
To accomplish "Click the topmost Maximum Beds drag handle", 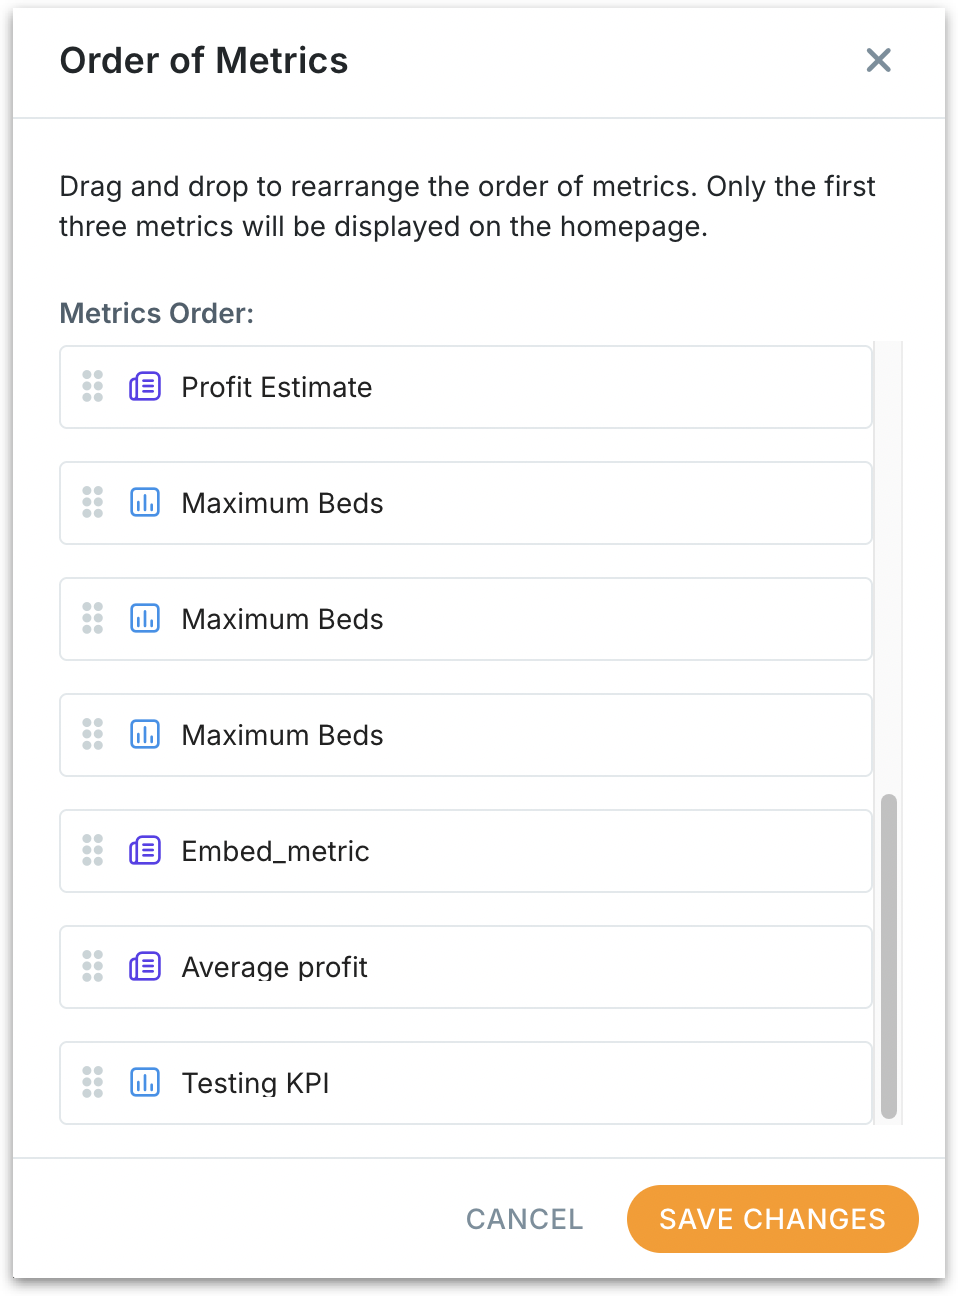I will [93, 502].
